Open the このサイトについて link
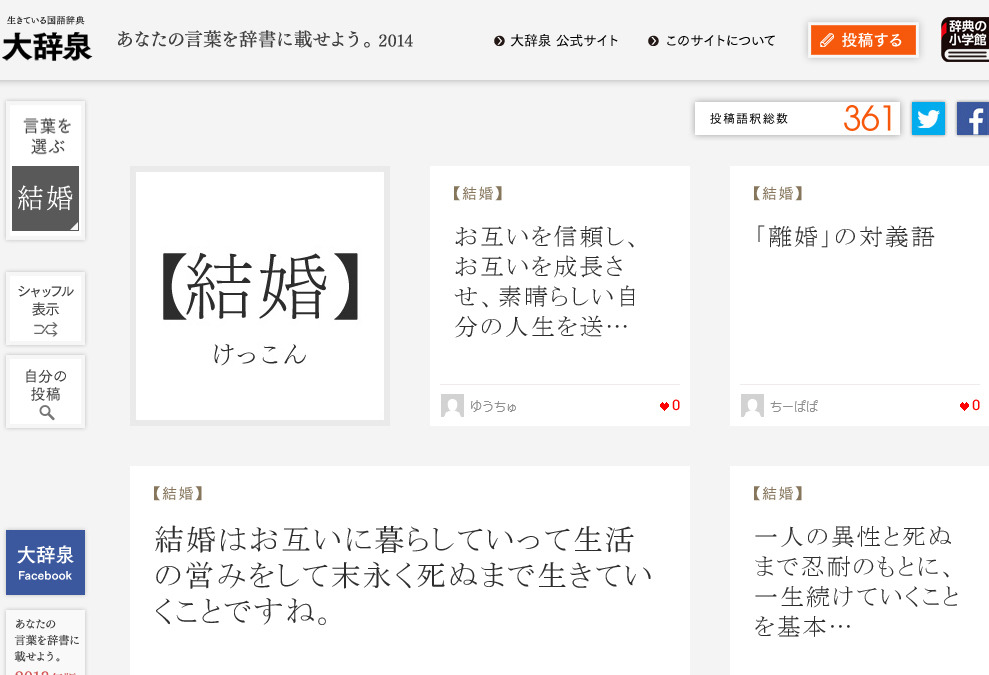Viewport: 989px width, 675px height. (711, 40)
